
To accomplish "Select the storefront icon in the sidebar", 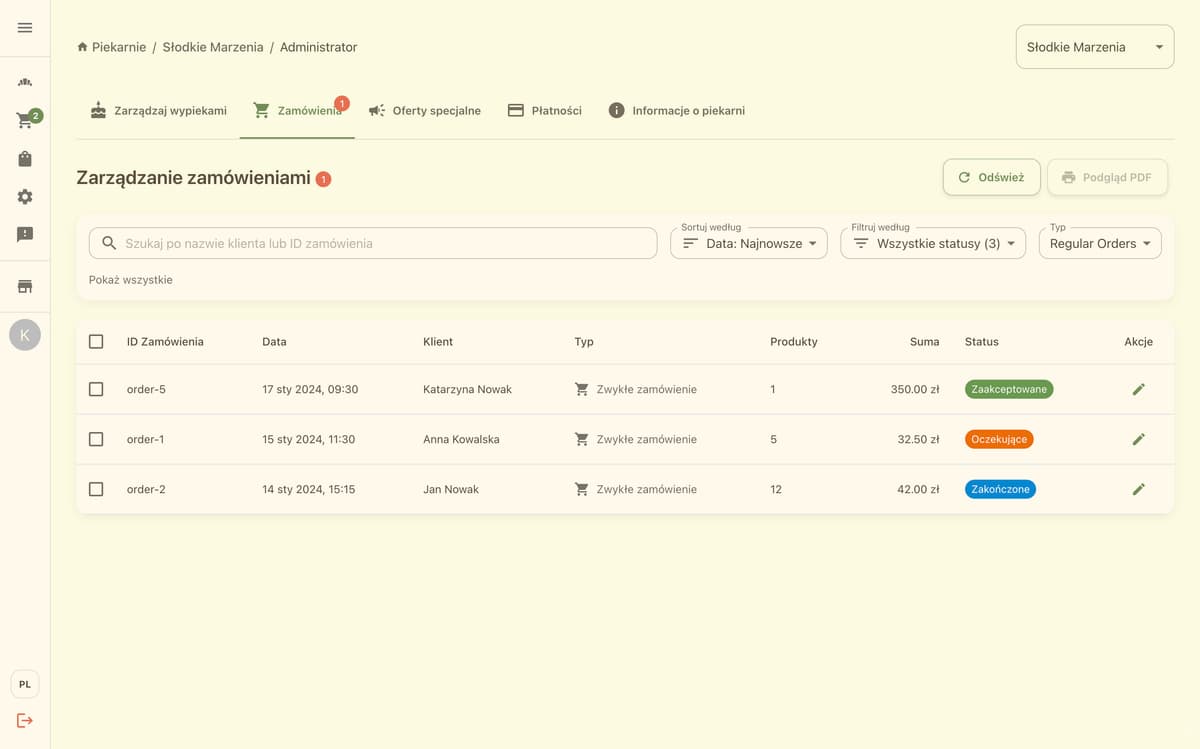I will pyautogui.click(x=25, y=286).
